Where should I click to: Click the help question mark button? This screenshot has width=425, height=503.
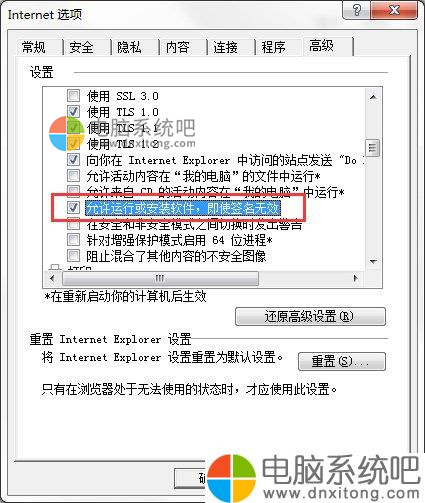coord(356,10)
